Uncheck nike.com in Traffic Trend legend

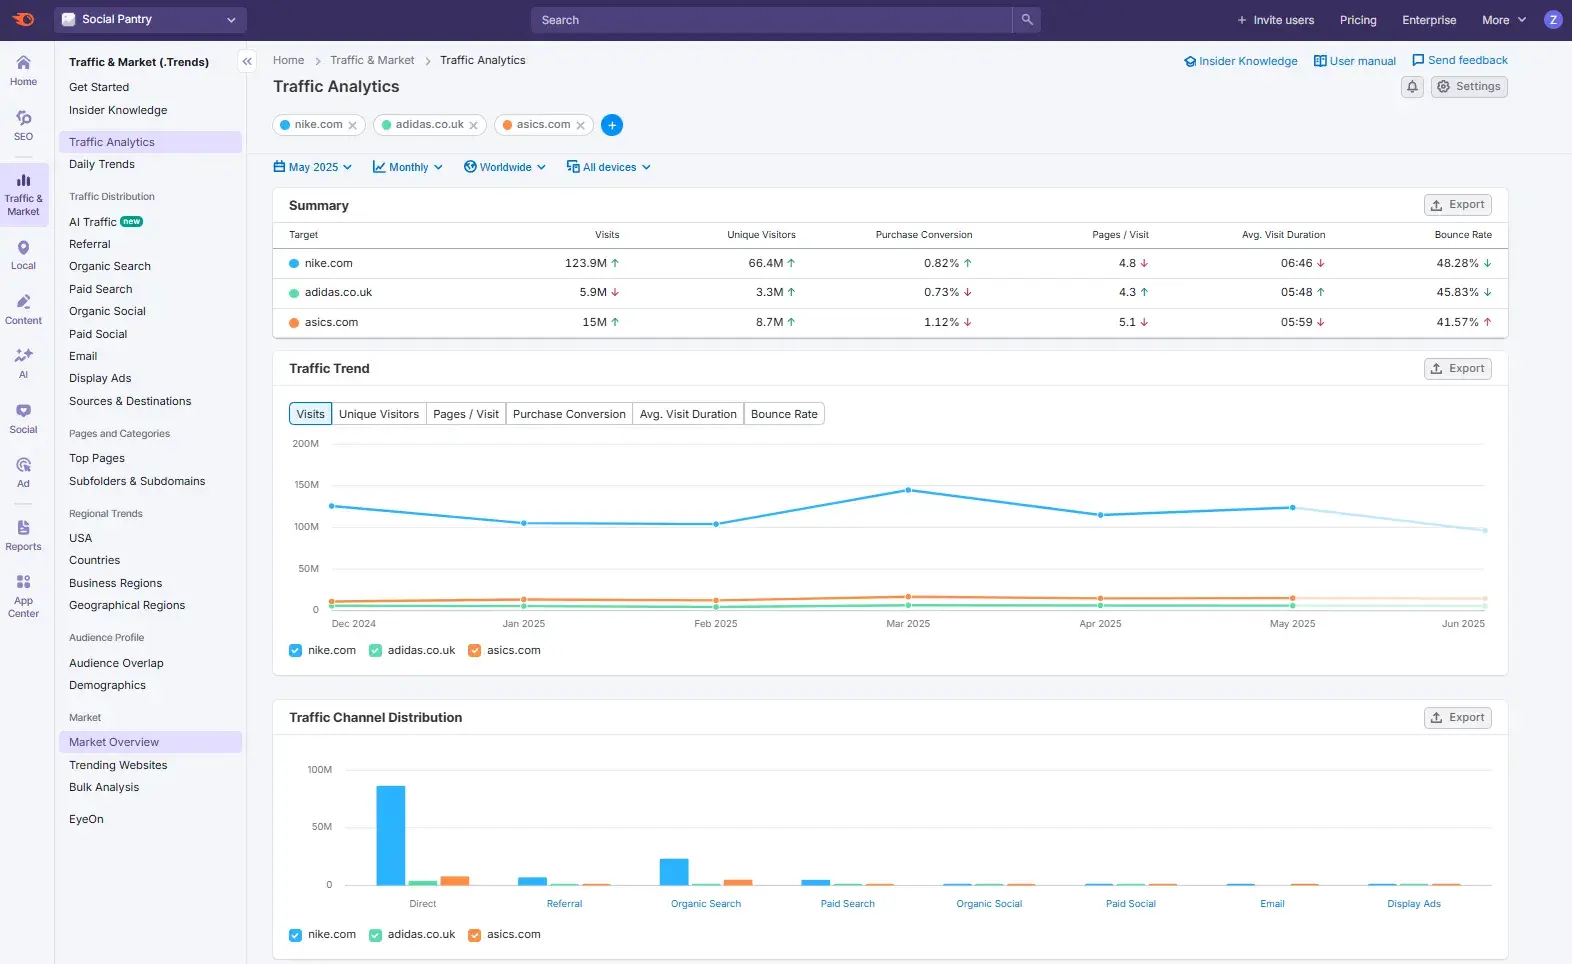click(x=295, y=651)
